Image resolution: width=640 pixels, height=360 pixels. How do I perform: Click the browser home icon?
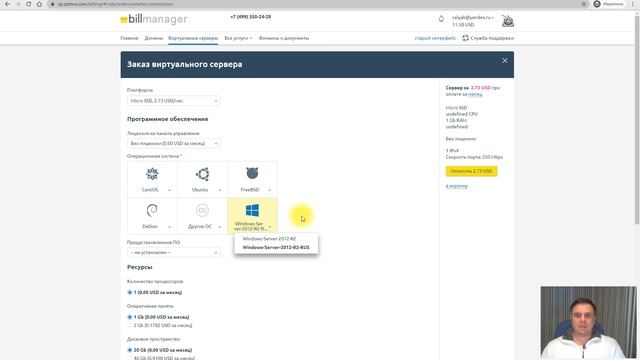[x=39, y=4]
